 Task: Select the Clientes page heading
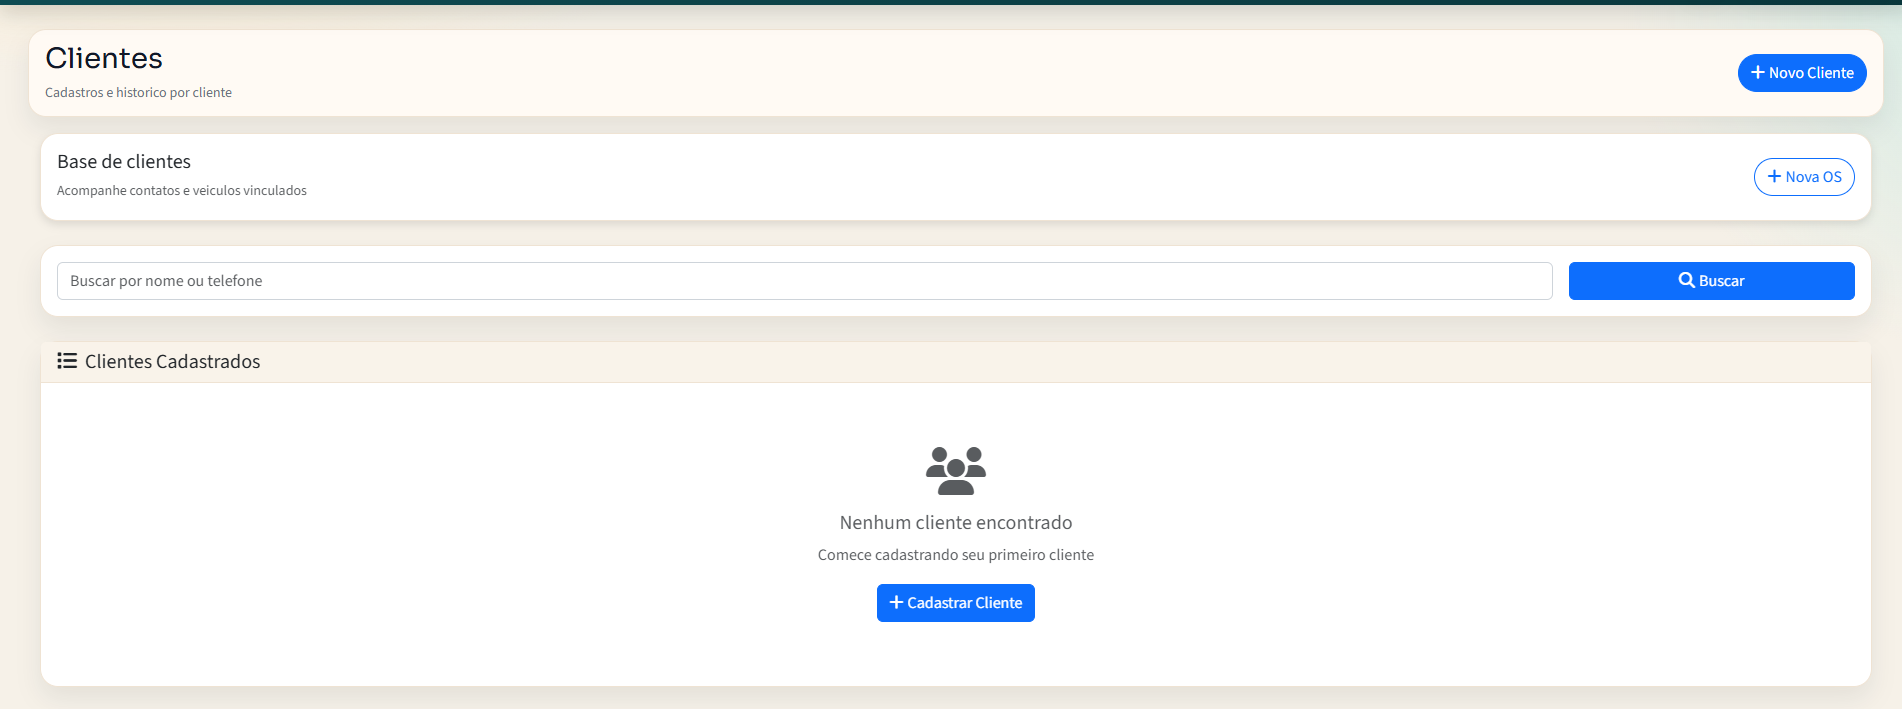(104, 58)
